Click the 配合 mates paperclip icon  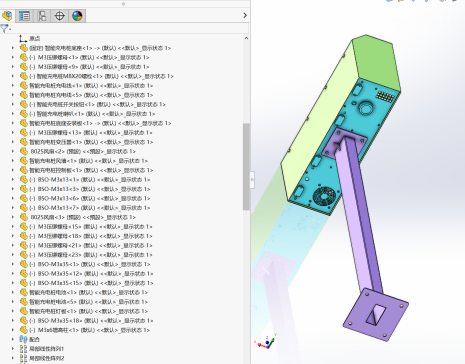(23, 339)
